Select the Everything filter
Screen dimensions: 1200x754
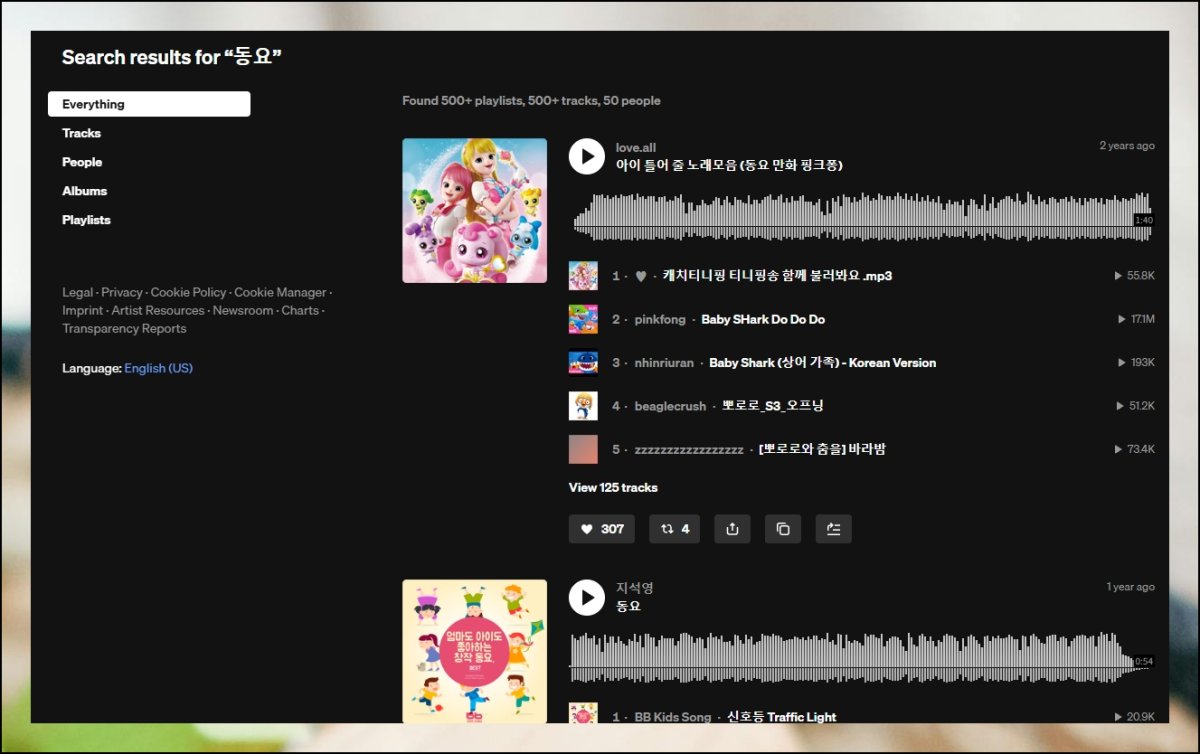tap(149, 104)
